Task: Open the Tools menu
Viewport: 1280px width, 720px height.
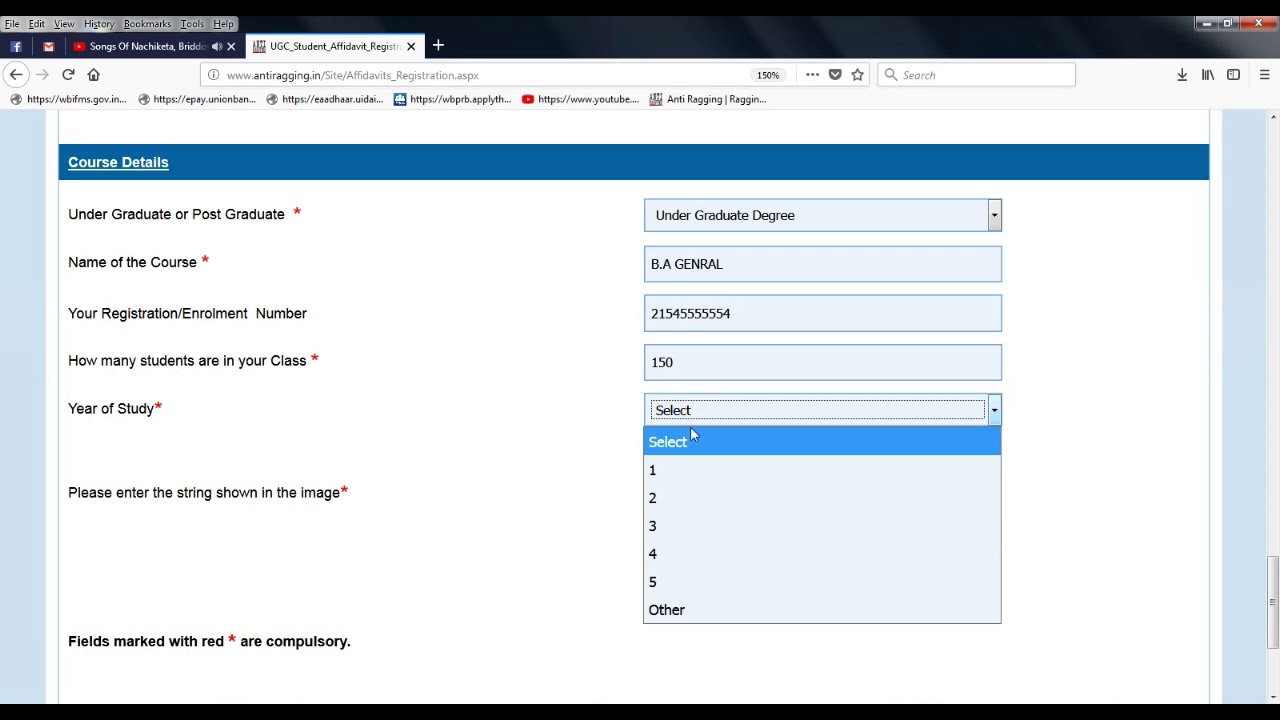Action: tap(192, 24)
